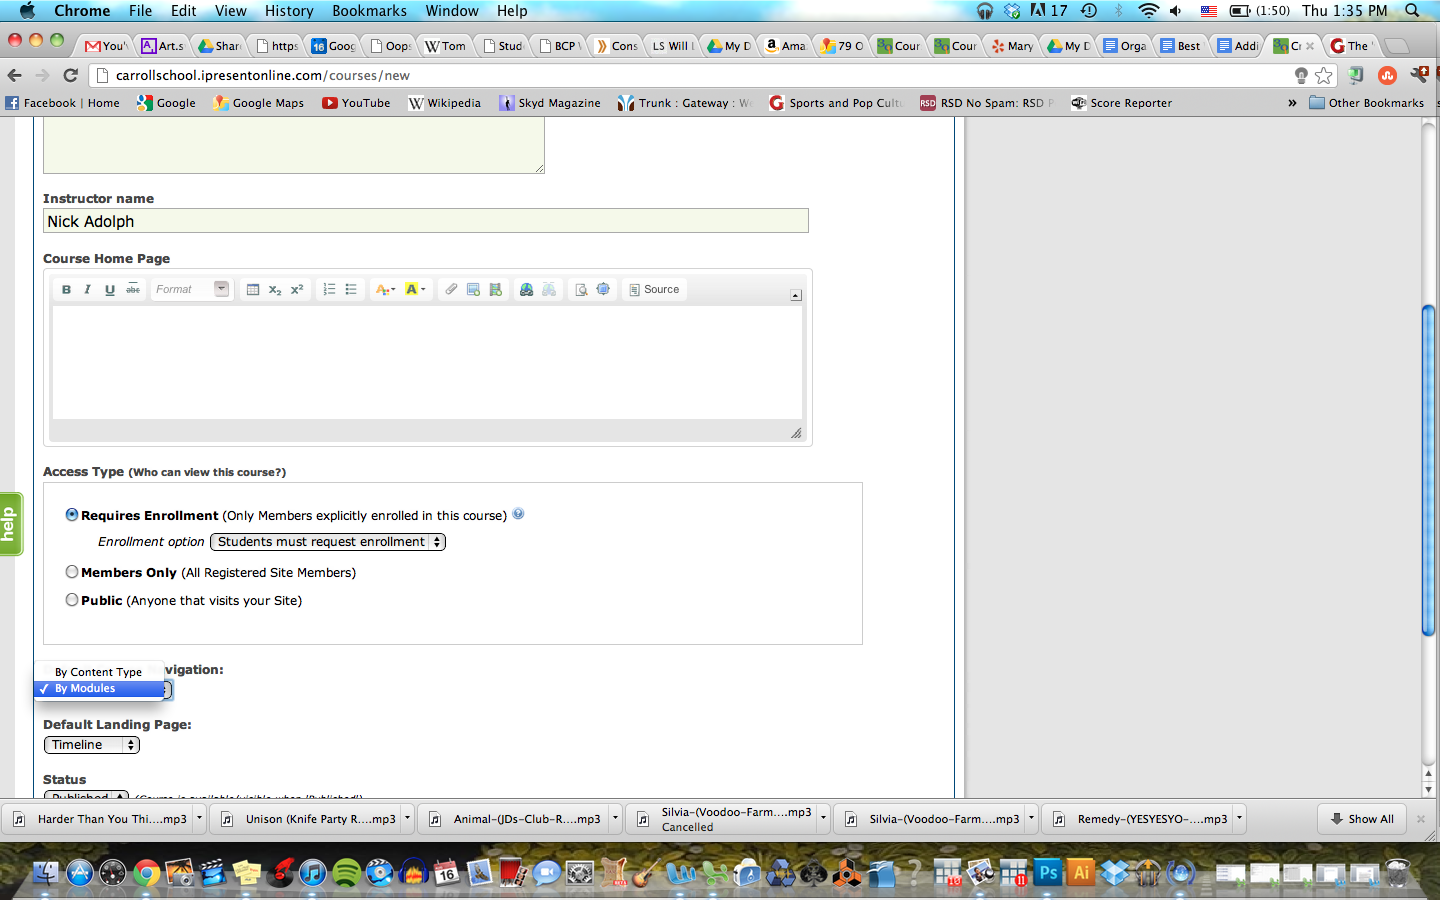Insert media using the film icon
The width and height of the screenshot is (1440, 900).
[x=495, y=289]
